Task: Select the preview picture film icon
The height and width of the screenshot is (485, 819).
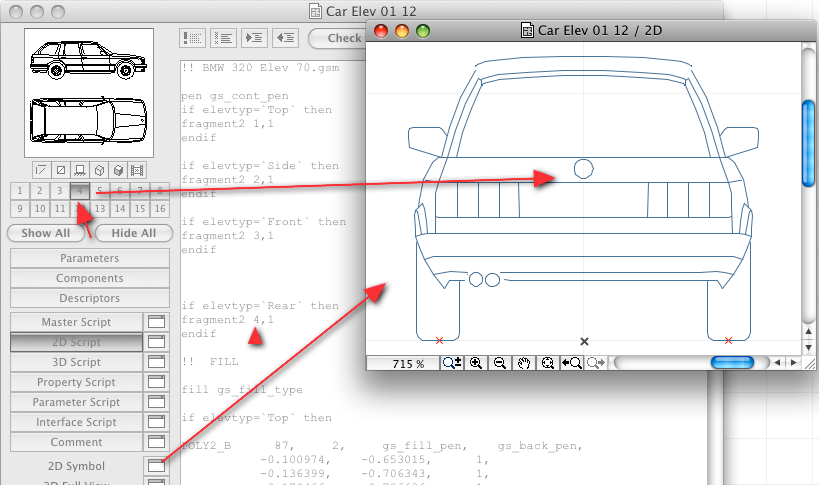Action: pos(137,170)
